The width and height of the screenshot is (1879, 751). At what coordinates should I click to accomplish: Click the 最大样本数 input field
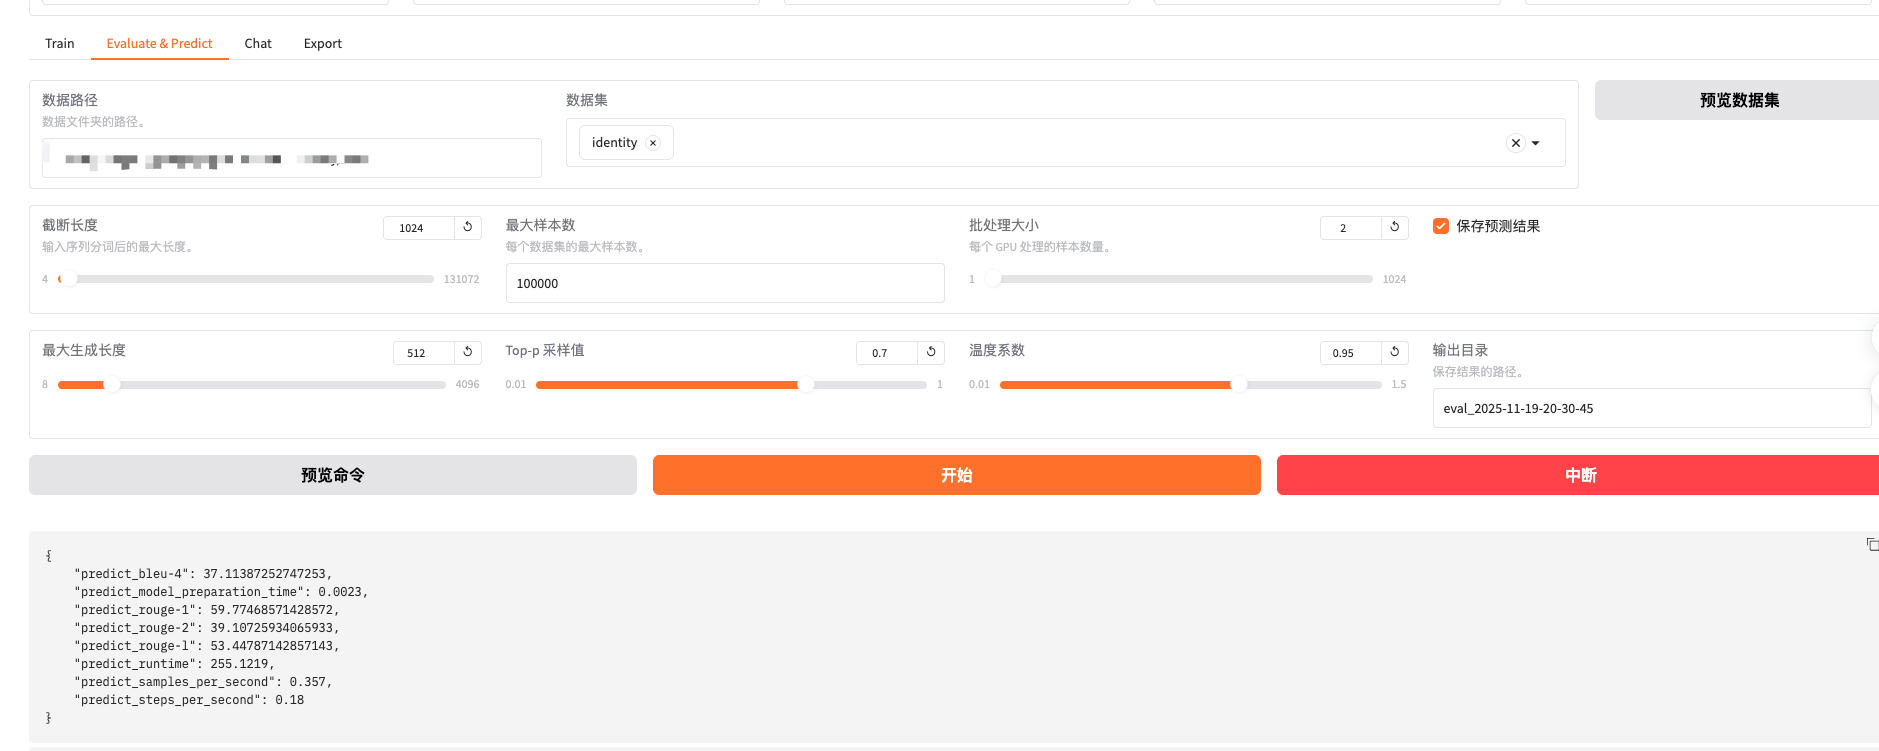pos(724,283)
